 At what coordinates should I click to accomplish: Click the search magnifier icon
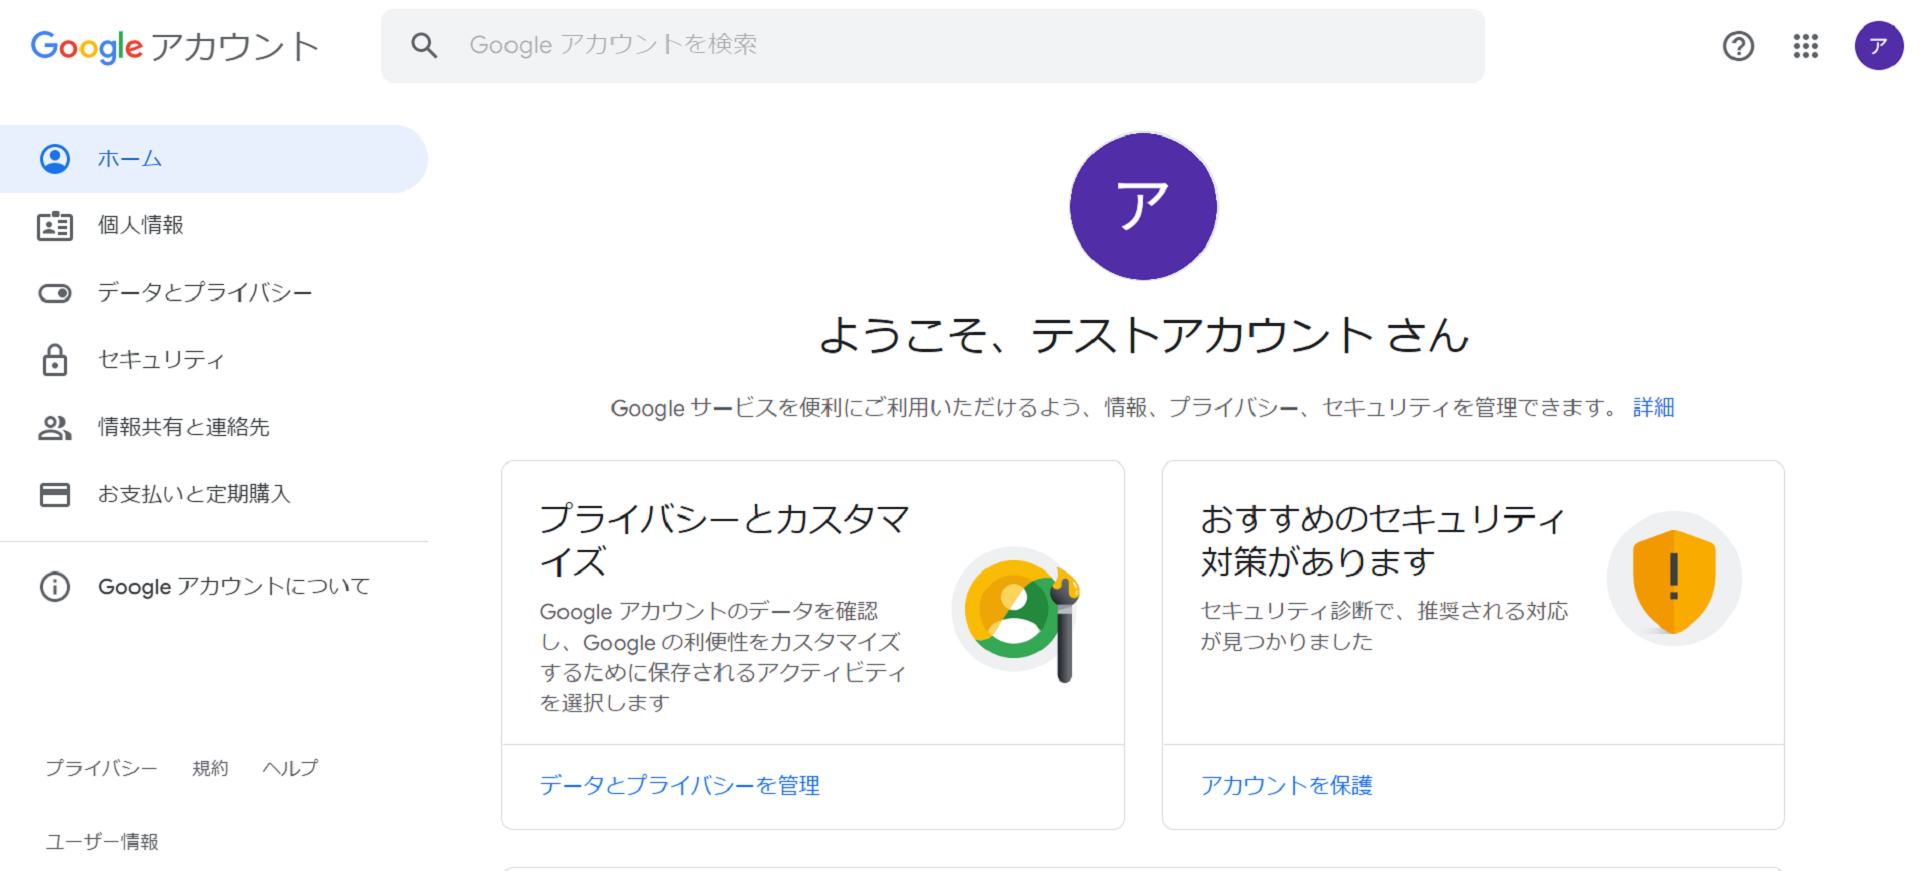(424, 45)
